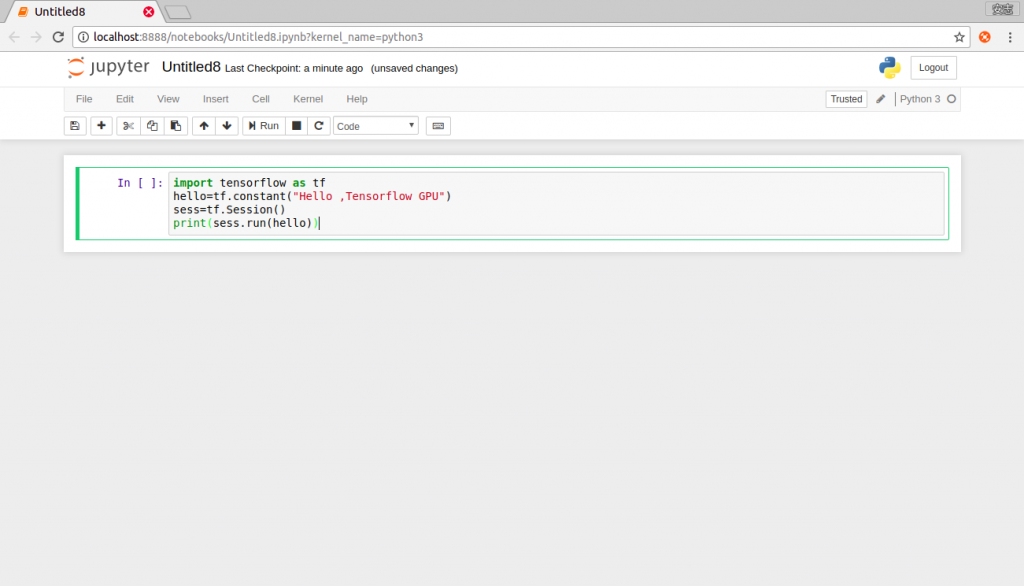Click the Last Checkpoint status text
The width and height of the screenshot is (1024, 586).
point(294,69)
